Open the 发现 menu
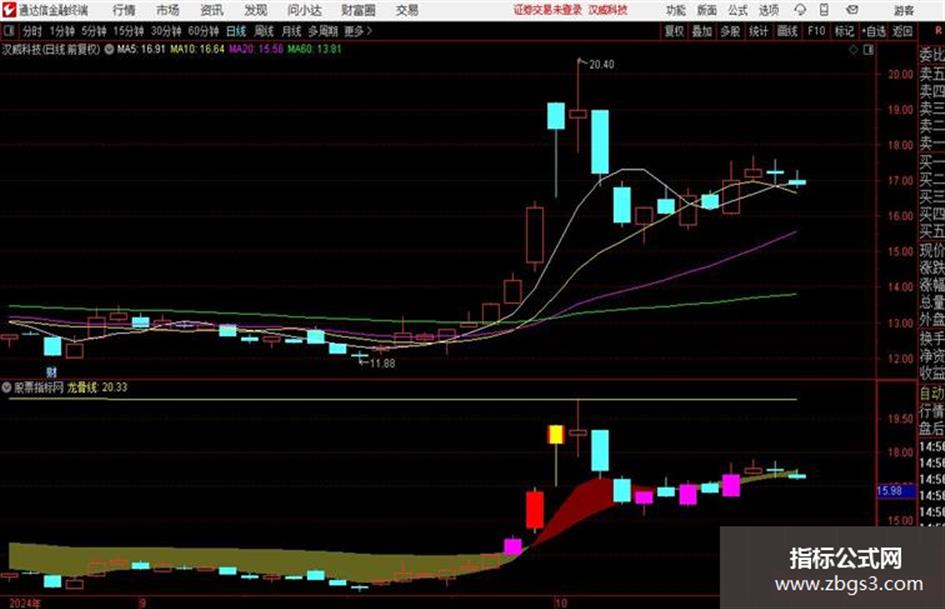This screenshot has width=945, height=609. [256, 10]
